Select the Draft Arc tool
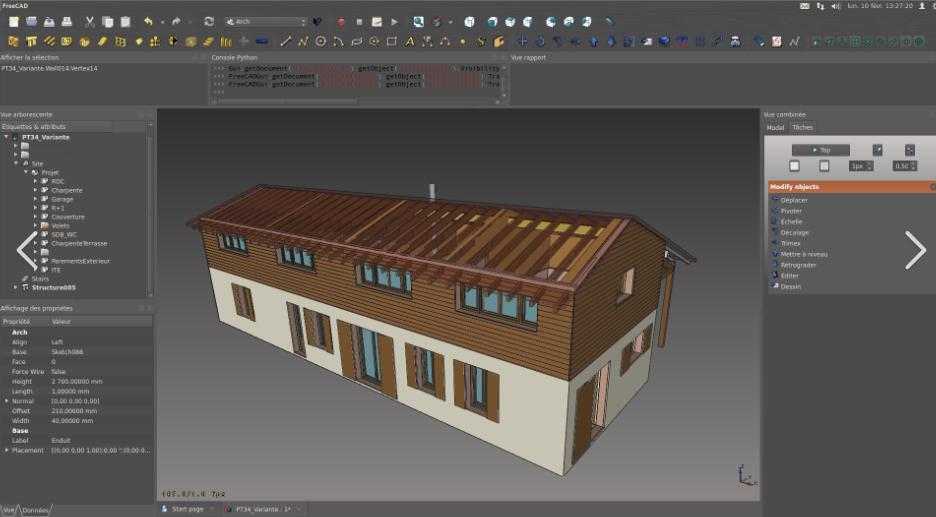 [338, 41]
